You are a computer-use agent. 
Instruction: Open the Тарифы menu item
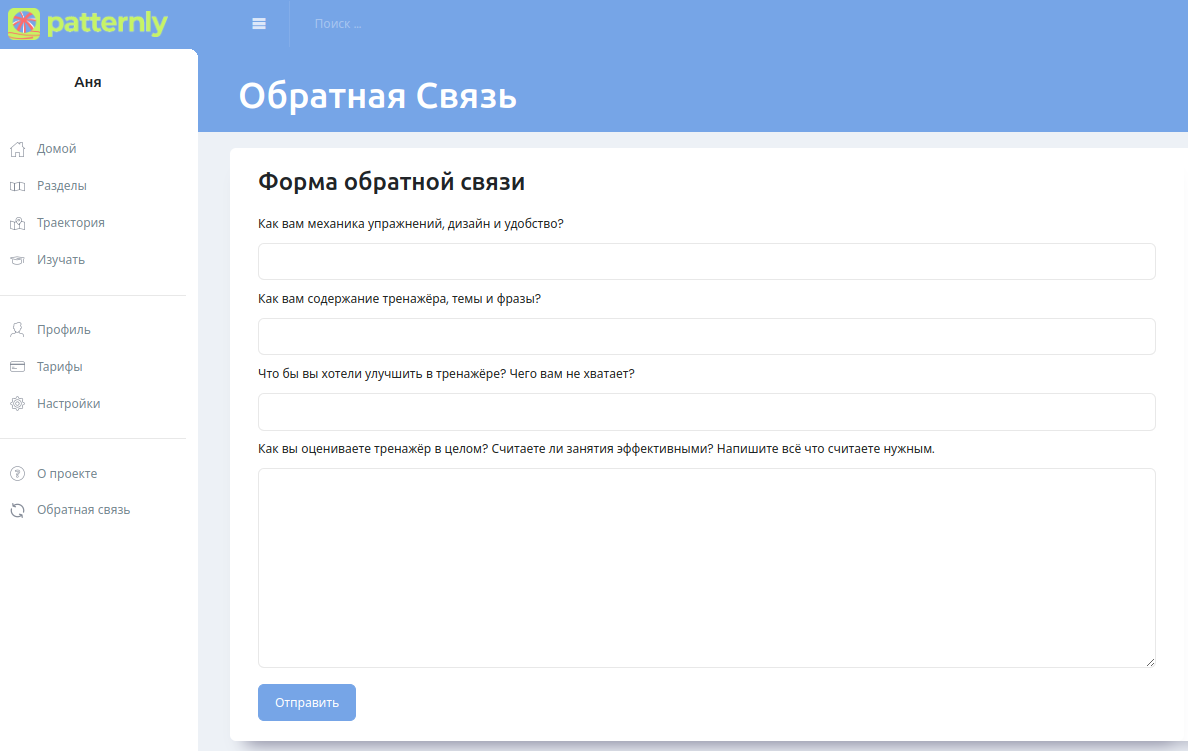tap(60, 367)
